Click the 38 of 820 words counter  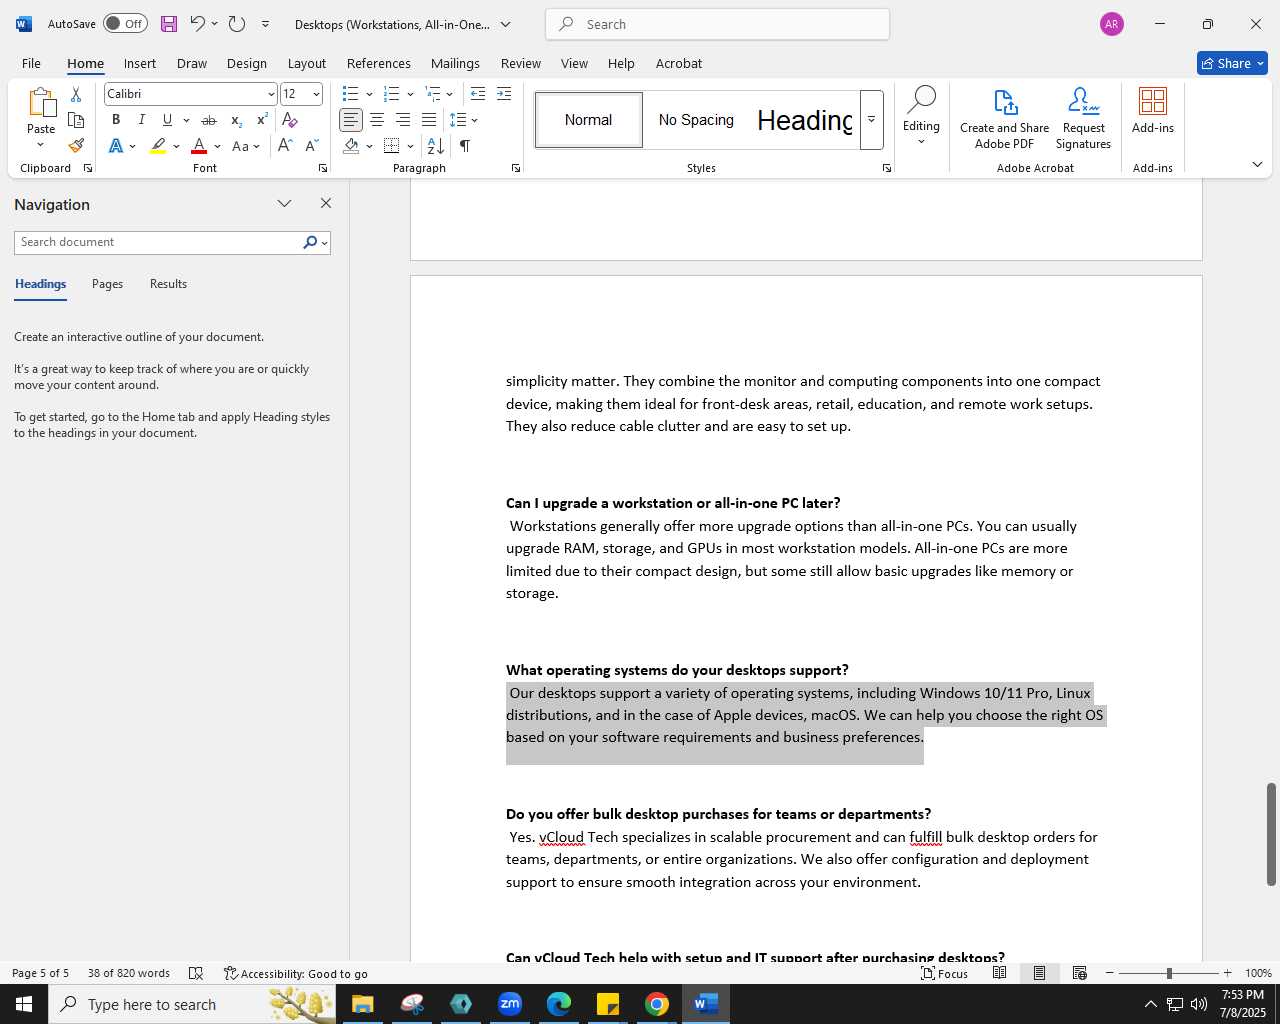129,973
